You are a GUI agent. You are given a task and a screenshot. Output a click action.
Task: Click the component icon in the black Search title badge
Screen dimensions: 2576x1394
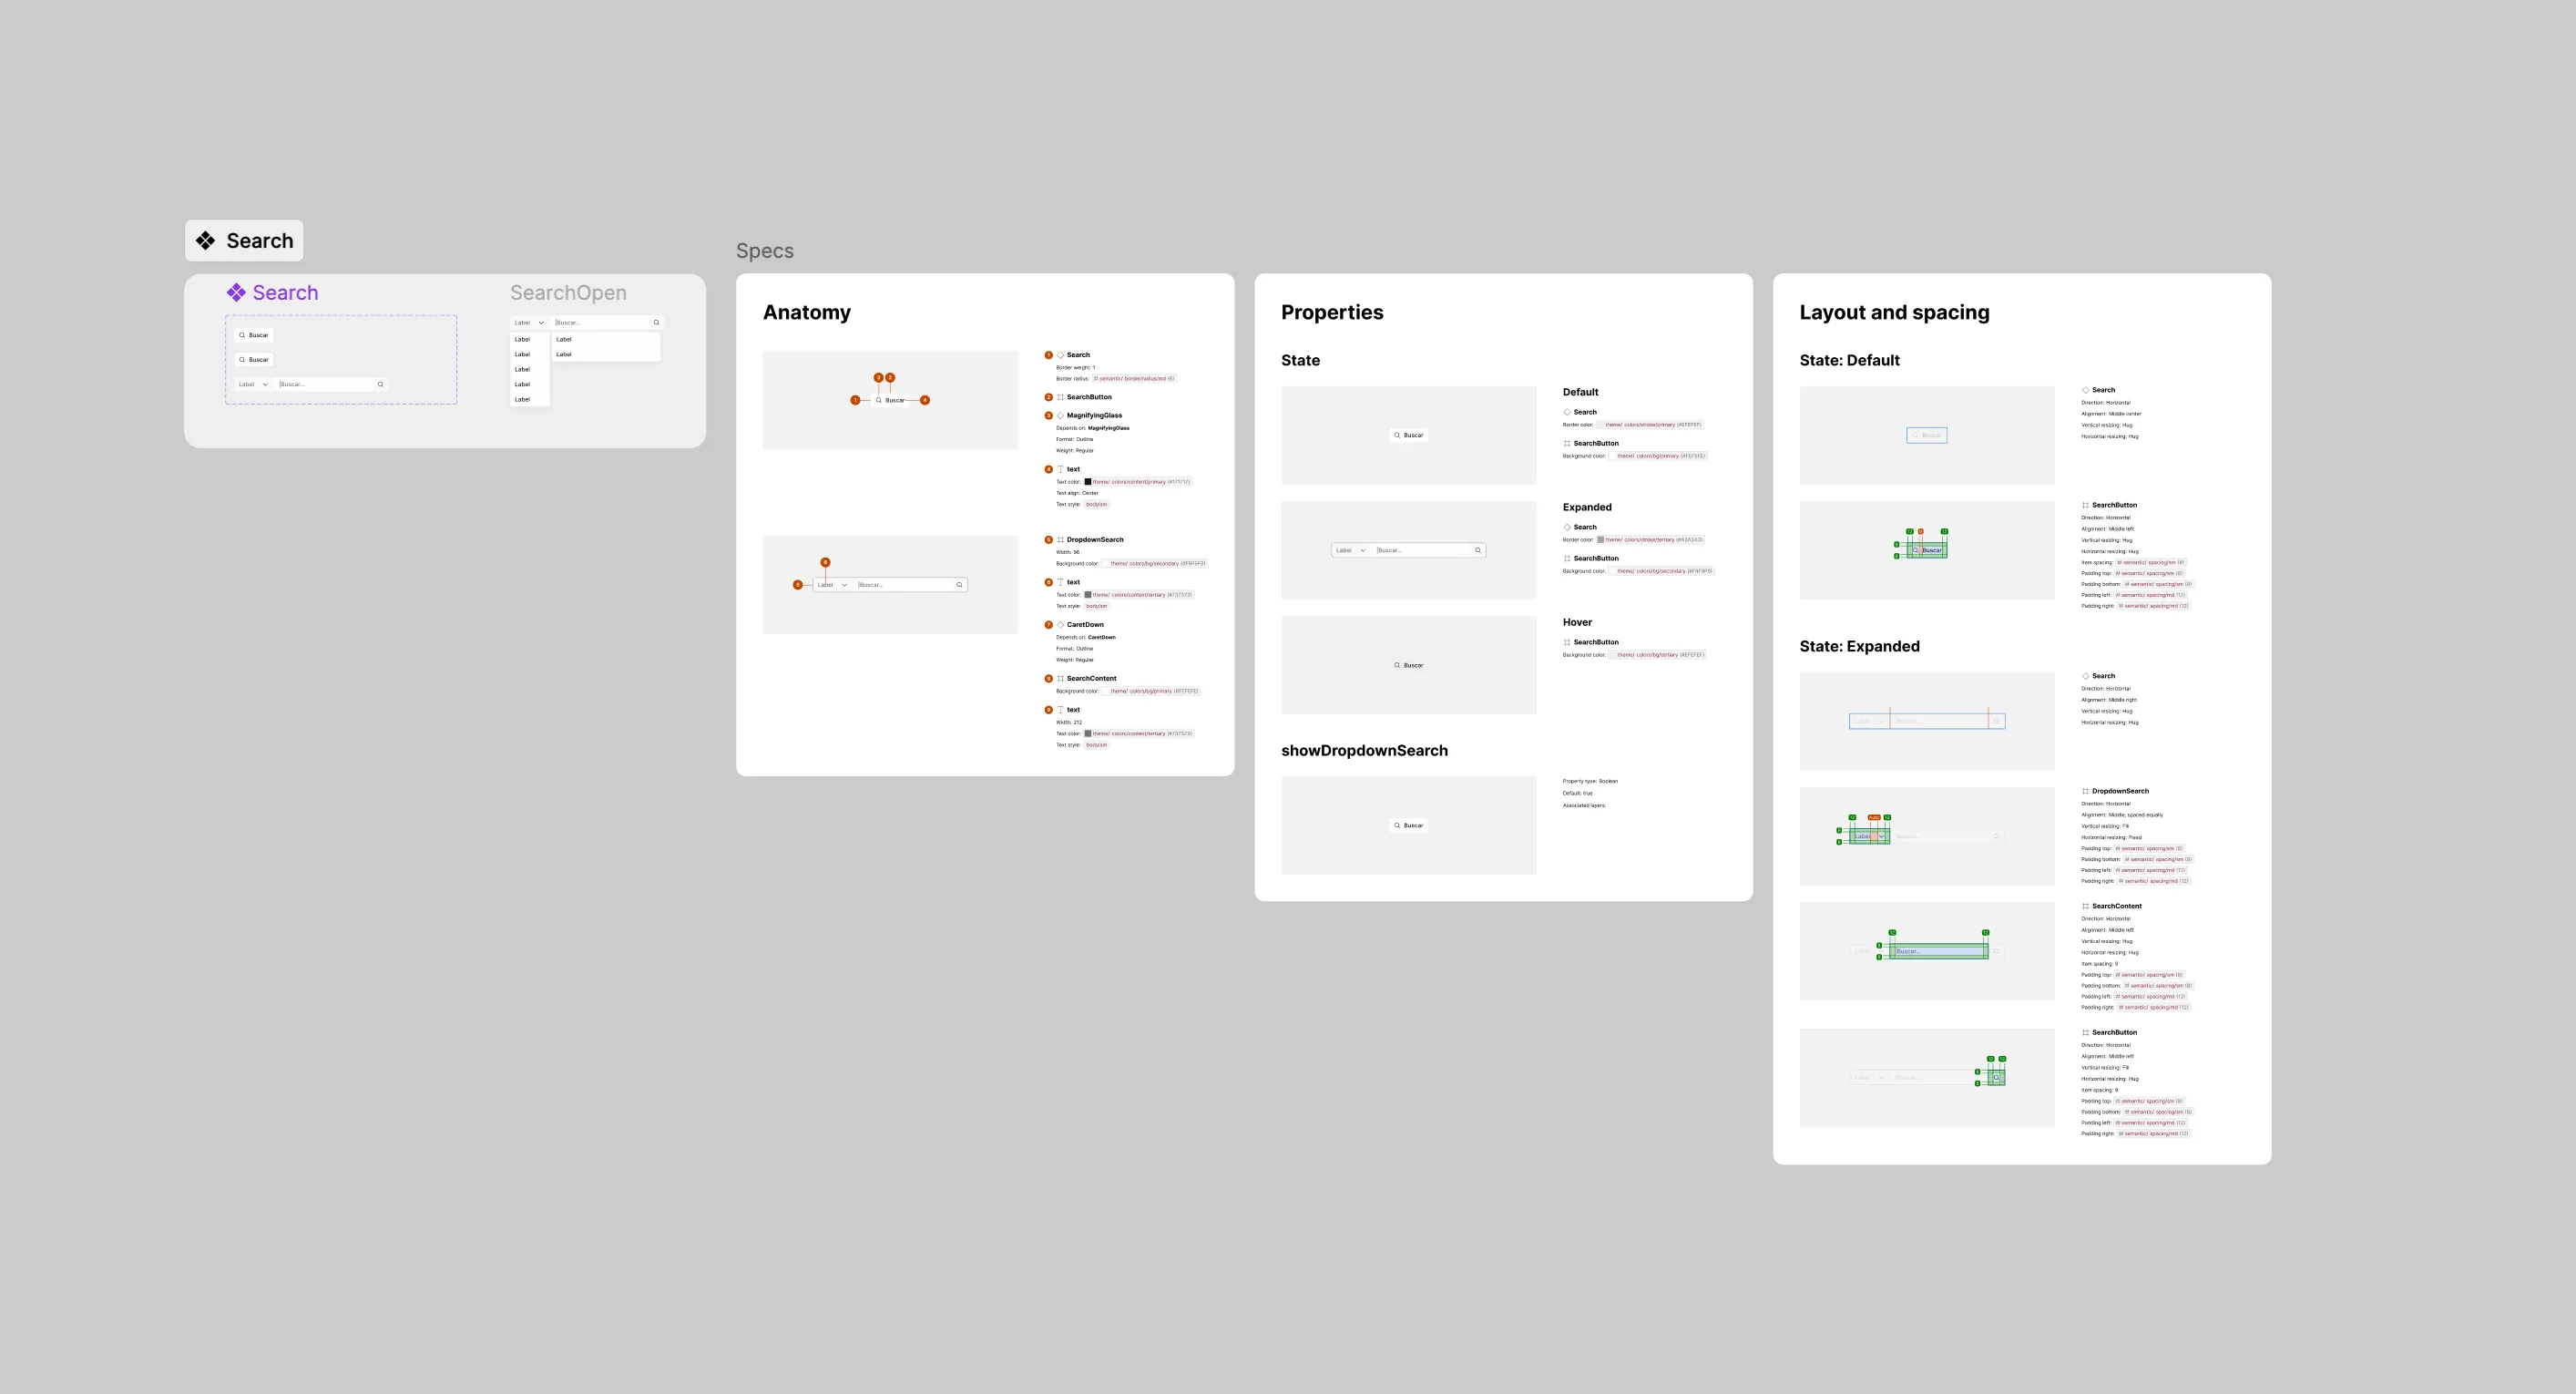(x=205, y=241)
